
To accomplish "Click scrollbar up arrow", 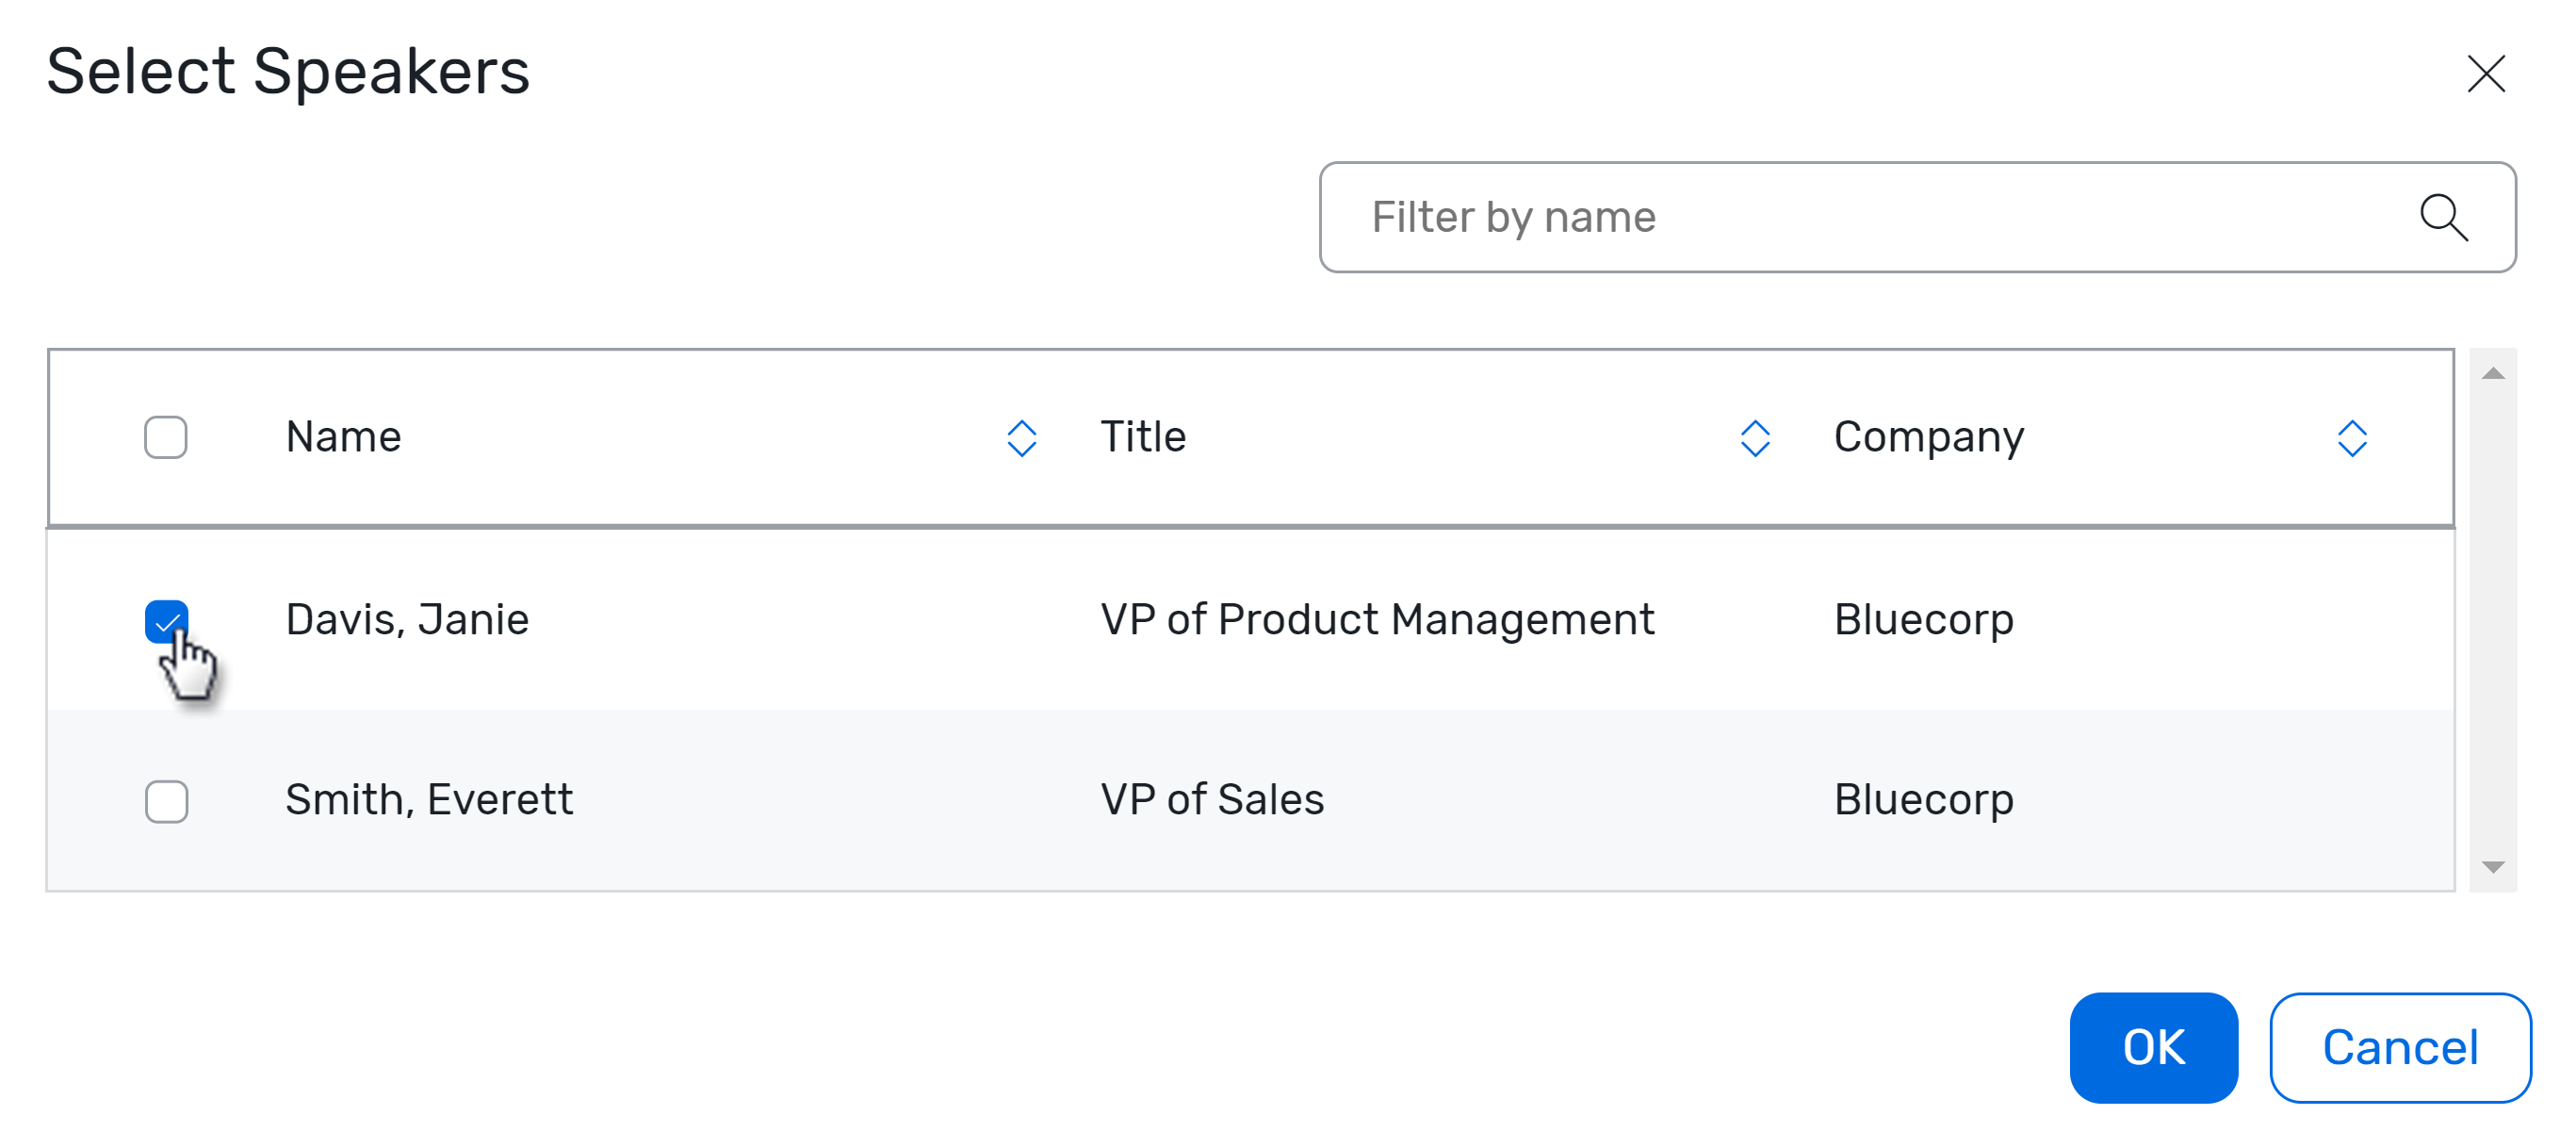I will coord(2492,374).
